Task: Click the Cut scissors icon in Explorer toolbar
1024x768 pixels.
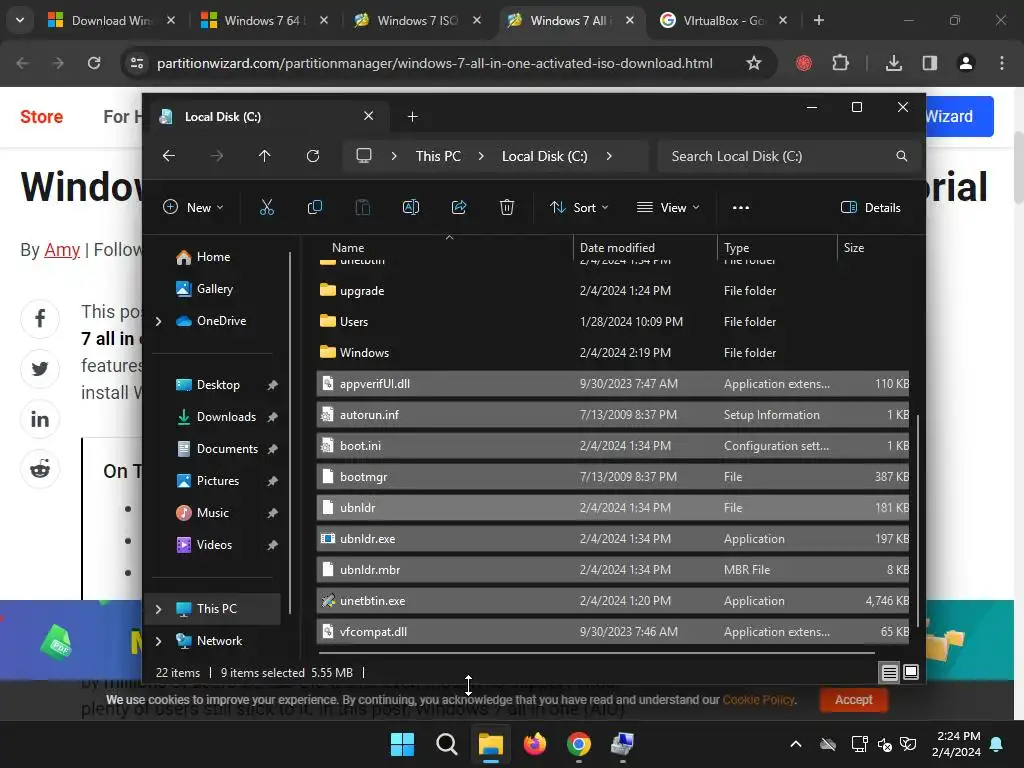Action: point(266,208)
